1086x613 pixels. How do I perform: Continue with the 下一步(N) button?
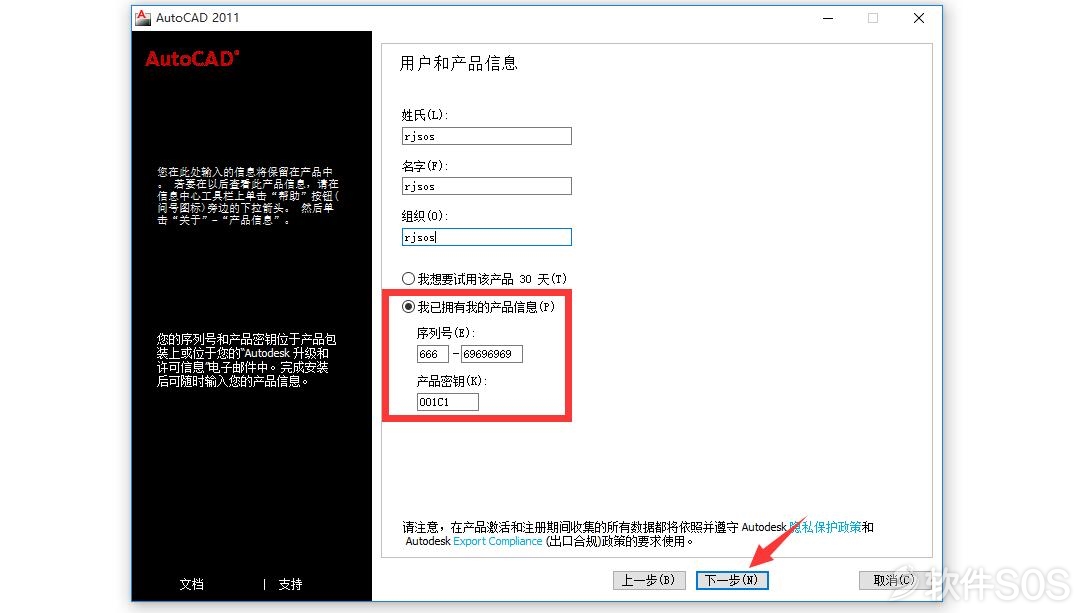click(x=732, y=580)
